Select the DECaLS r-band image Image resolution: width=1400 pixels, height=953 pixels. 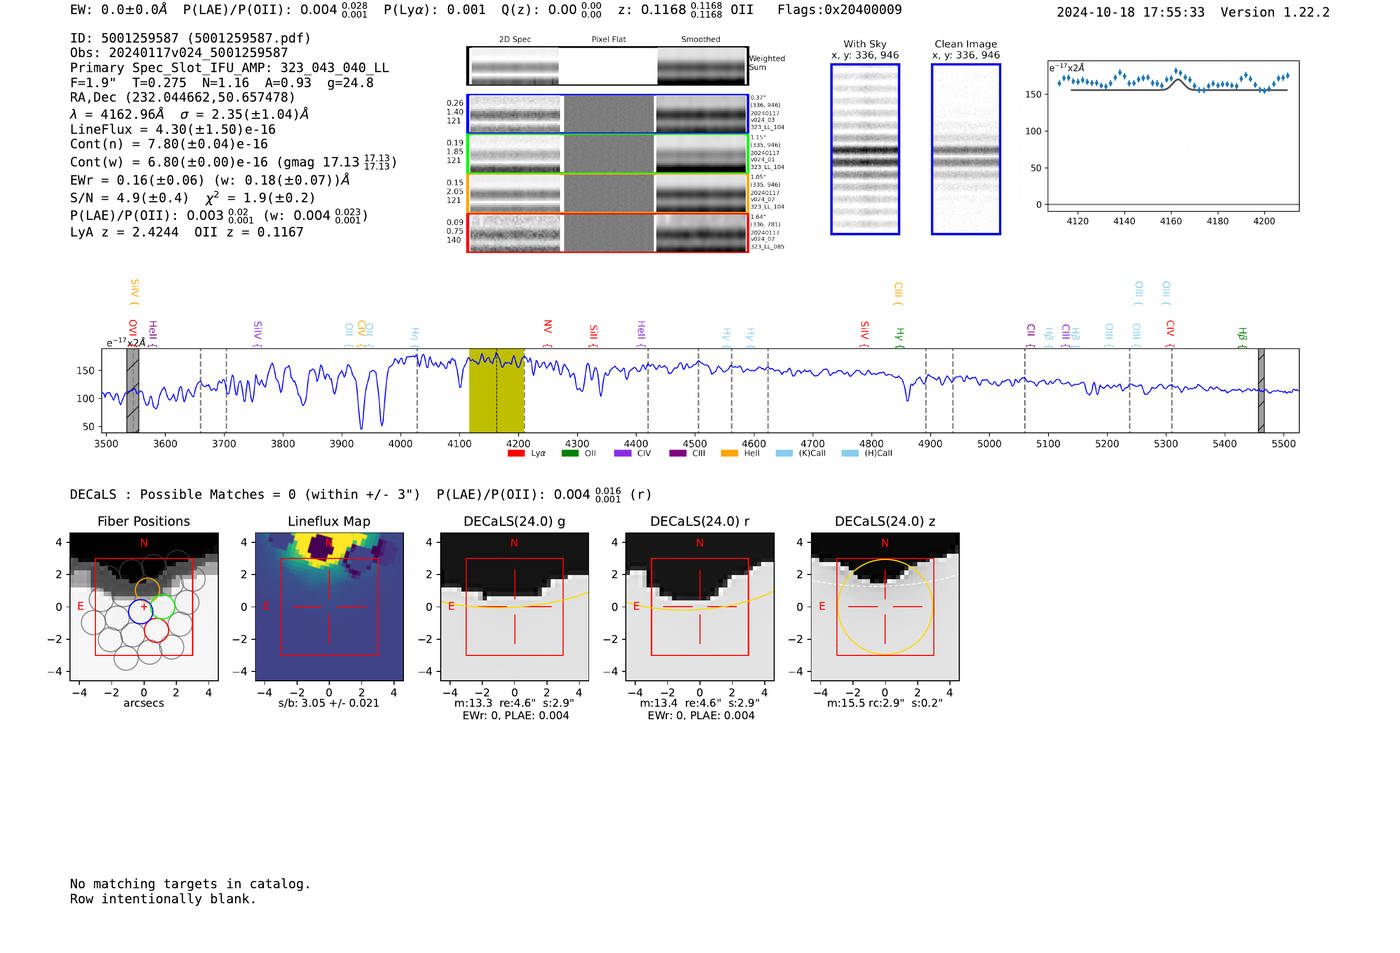[699, 607]
